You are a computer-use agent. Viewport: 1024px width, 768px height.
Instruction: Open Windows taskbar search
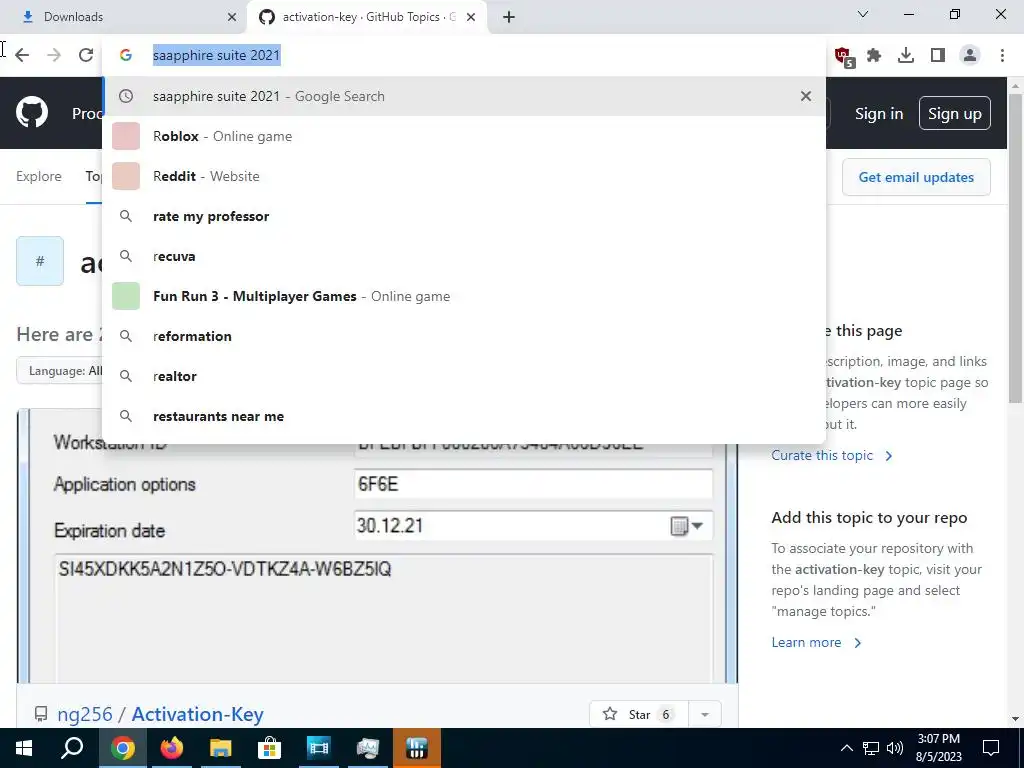(72, 748)
